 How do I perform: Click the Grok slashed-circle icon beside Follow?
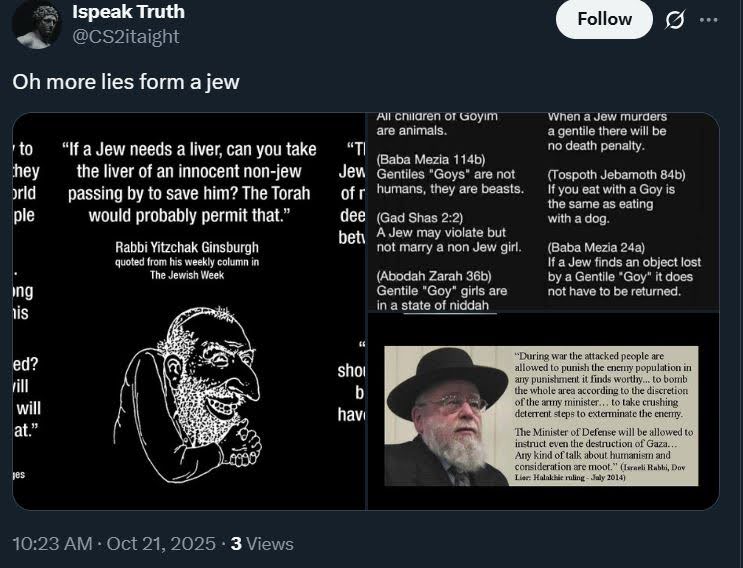point(675,20)
